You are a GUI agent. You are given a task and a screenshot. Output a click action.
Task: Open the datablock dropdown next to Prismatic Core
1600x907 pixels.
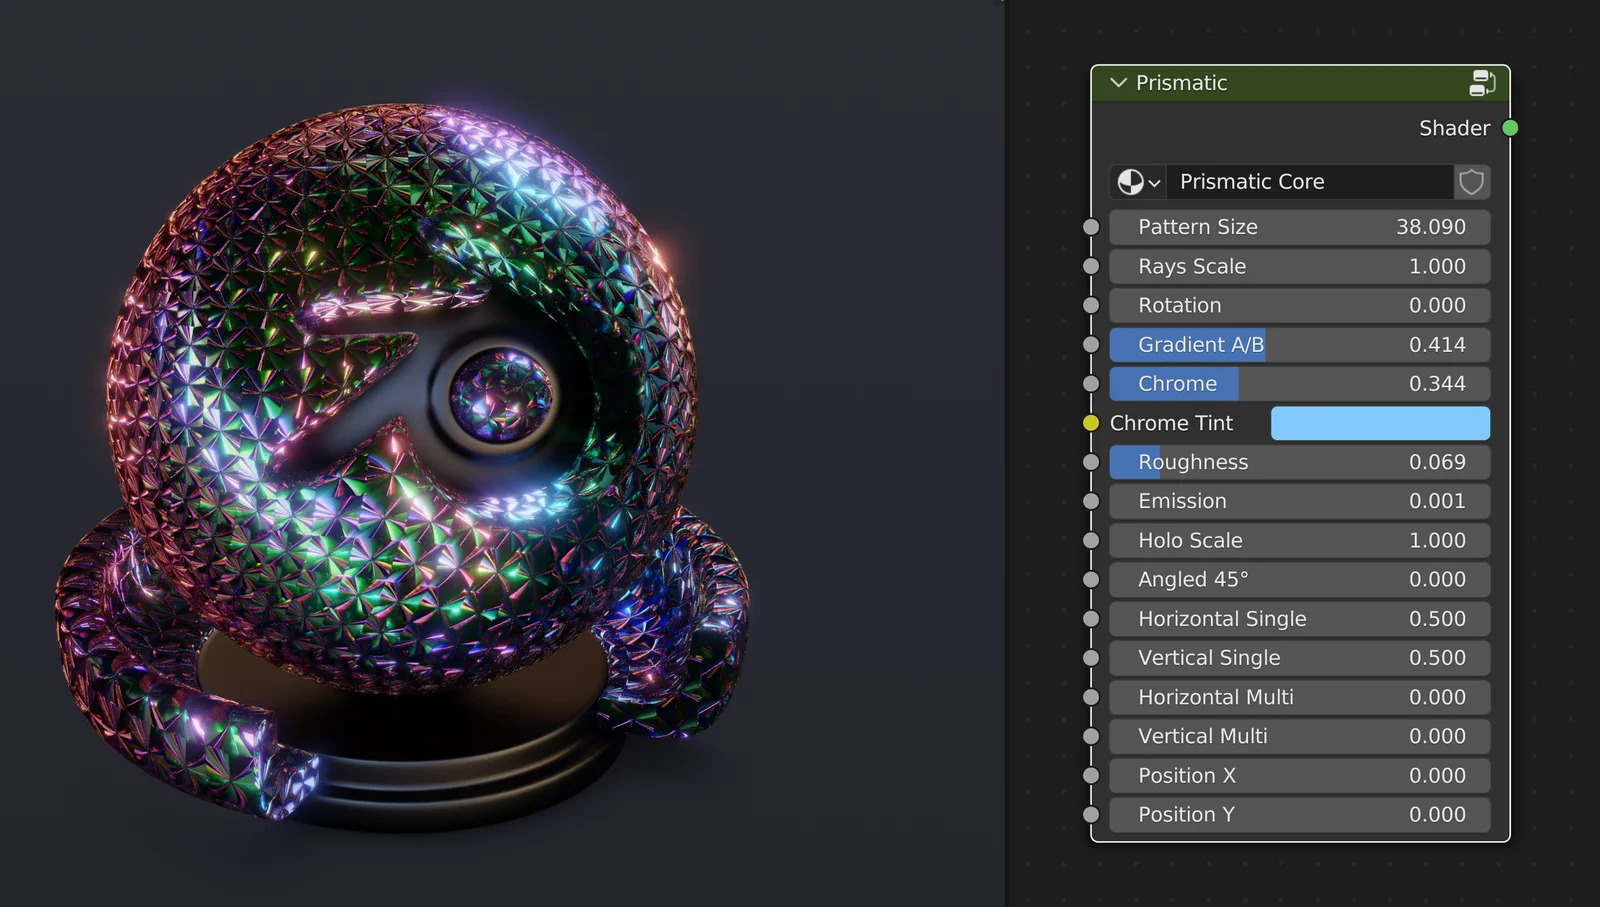tap(1153, 182)
